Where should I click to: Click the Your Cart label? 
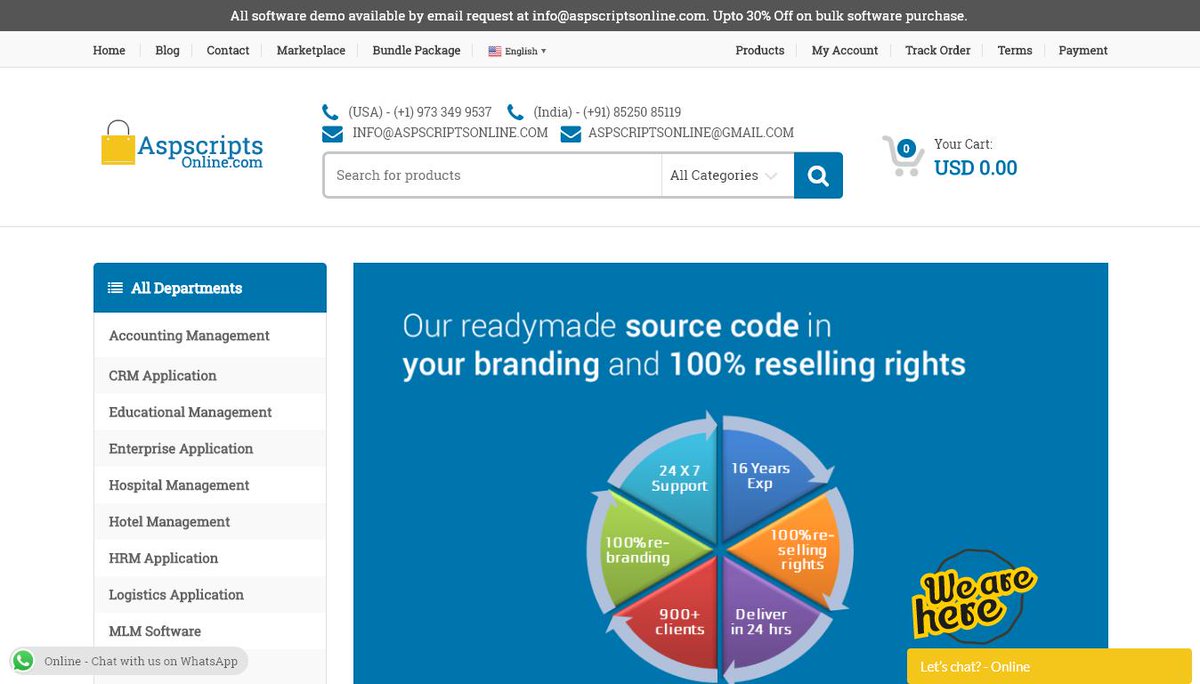coord(963,144)
